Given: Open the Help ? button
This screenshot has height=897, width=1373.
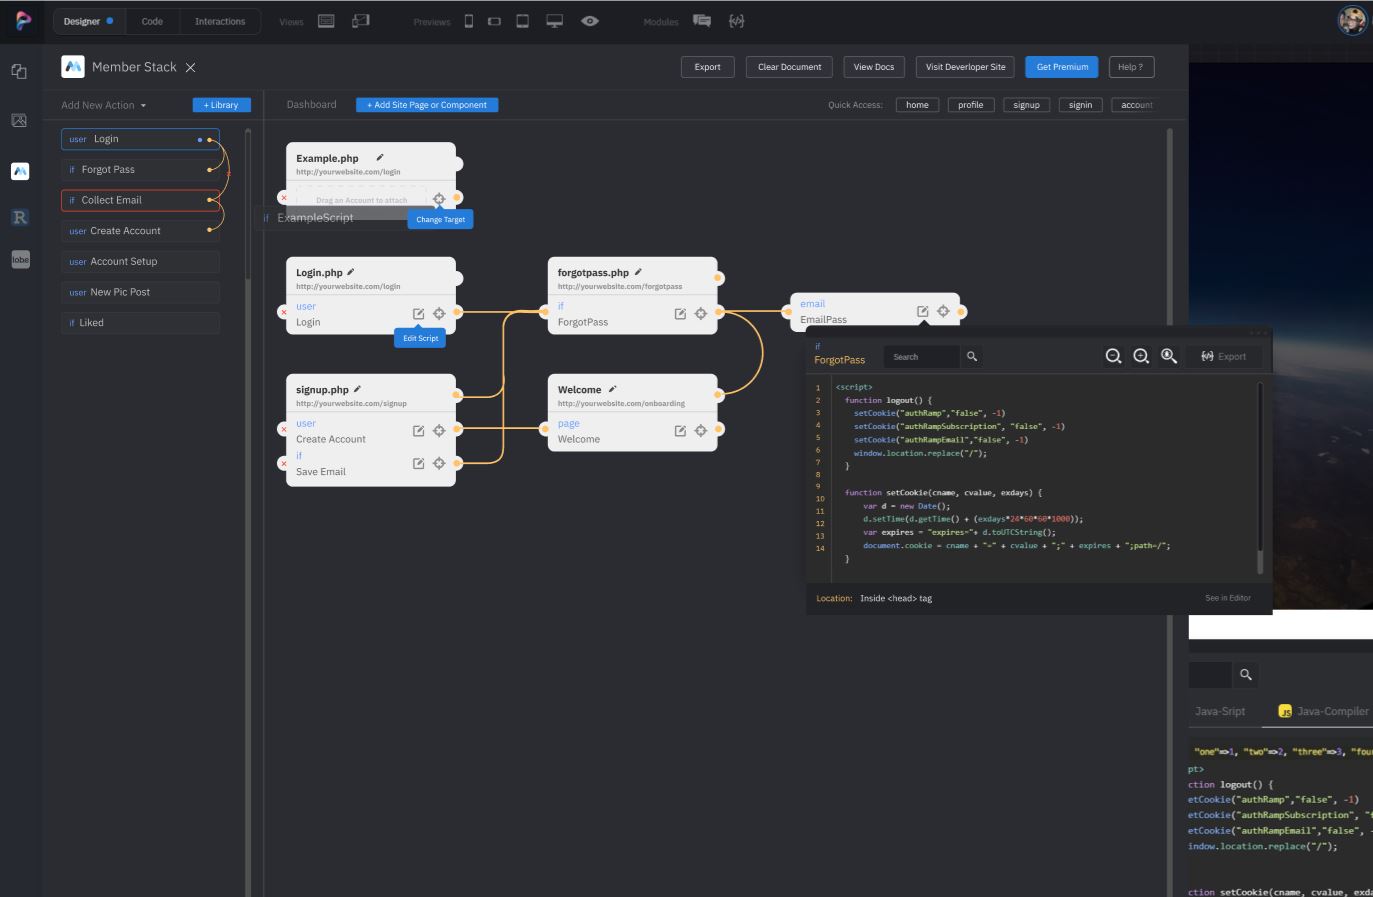Looking at the screenshot, I should [1132, 67].
